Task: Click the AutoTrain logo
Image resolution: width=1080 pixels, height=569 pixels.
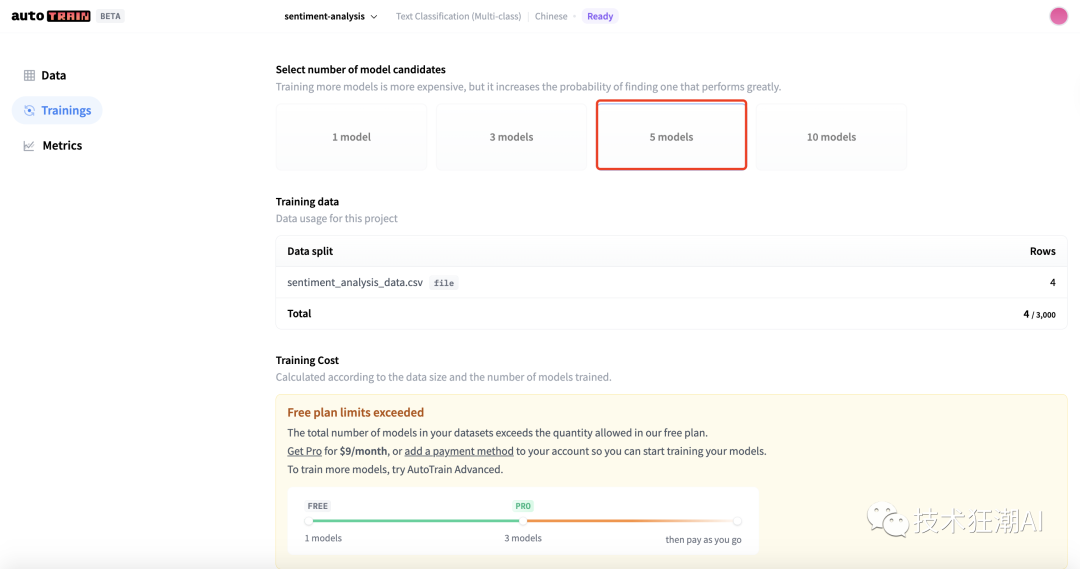Action: pyautogui.click(x=50, y=16)
